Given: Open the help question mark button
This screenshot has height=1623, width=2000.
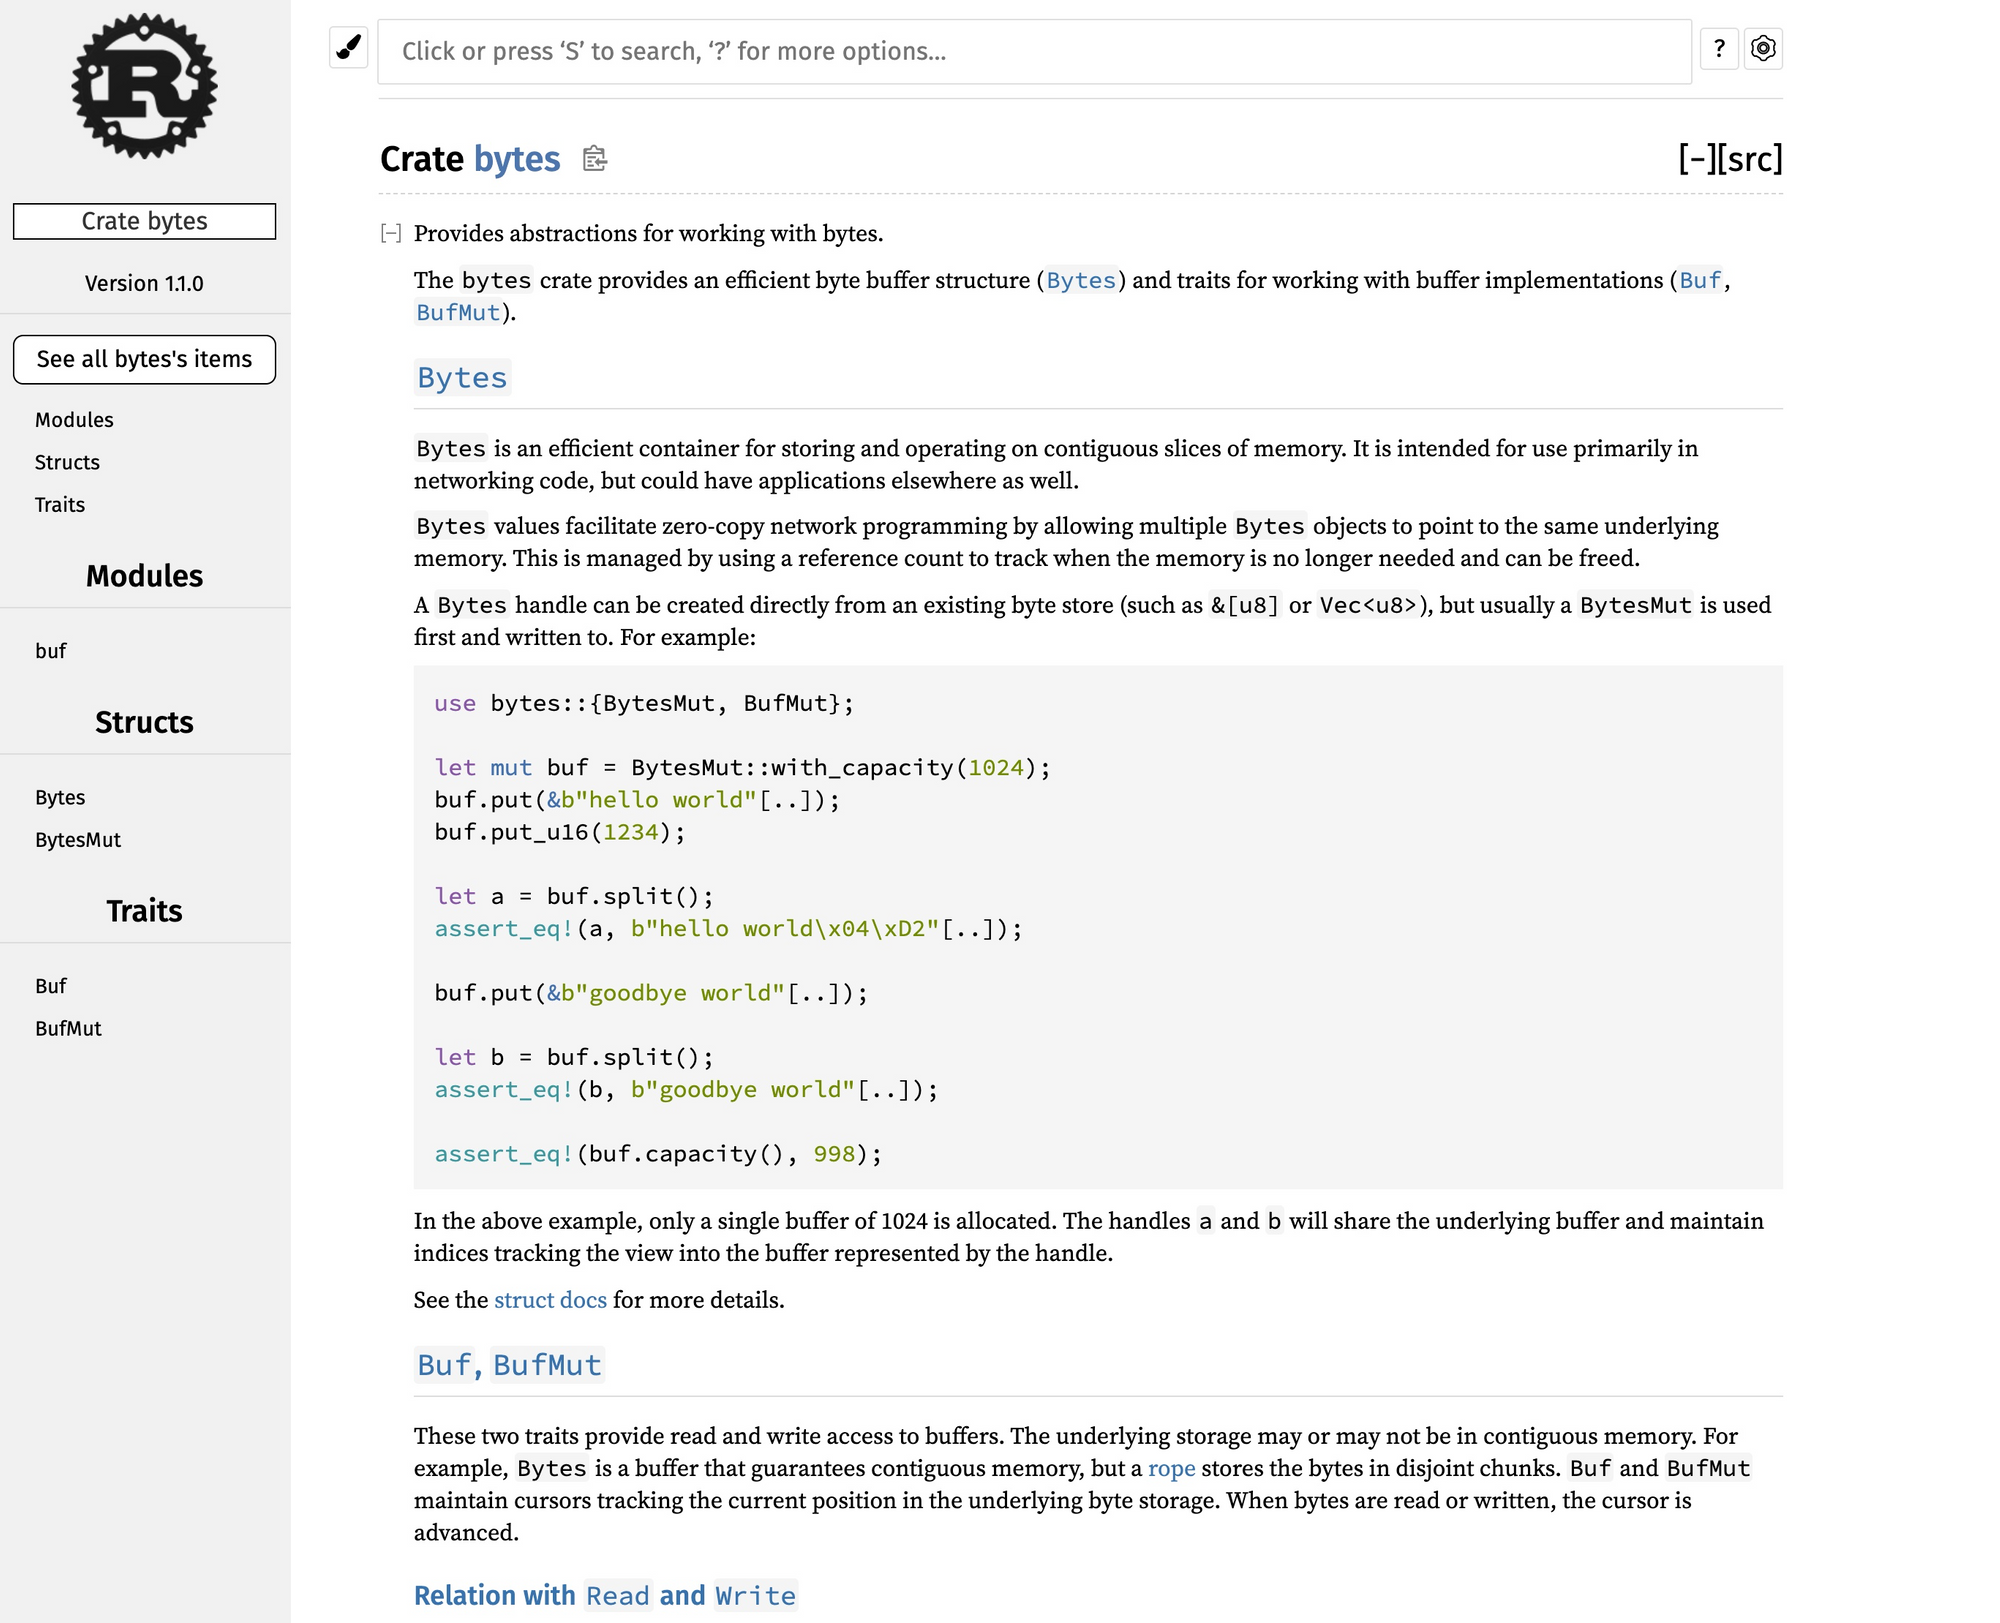Looking at the screenshot, I should click(x=1719, y=48).
